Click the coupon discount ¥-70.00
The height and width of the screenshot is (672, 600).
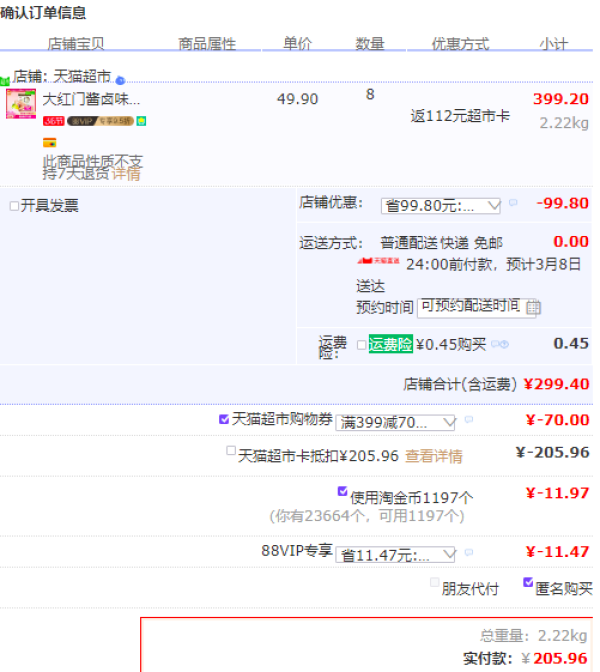coord(558,420)
